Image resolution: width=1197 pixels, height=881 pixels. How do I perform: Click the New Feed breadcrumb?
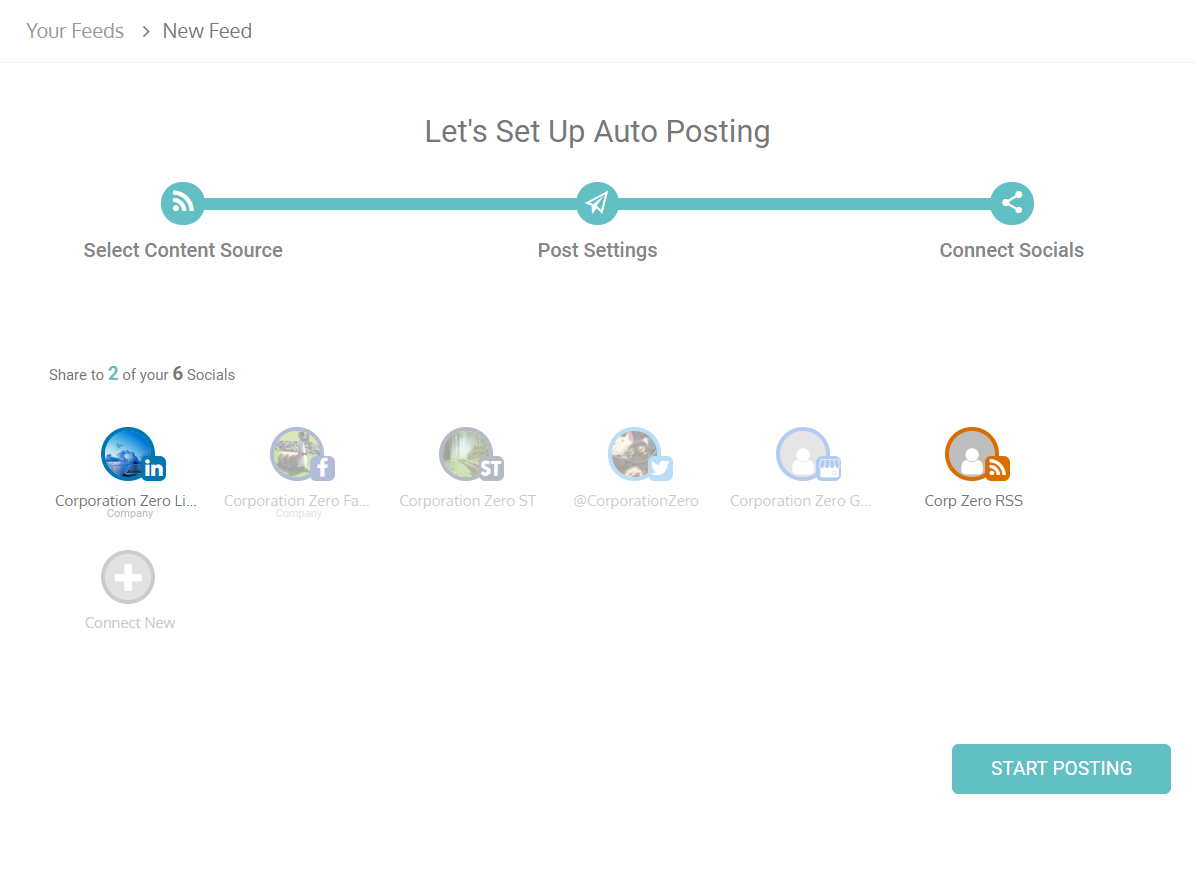tap(207, 31)
